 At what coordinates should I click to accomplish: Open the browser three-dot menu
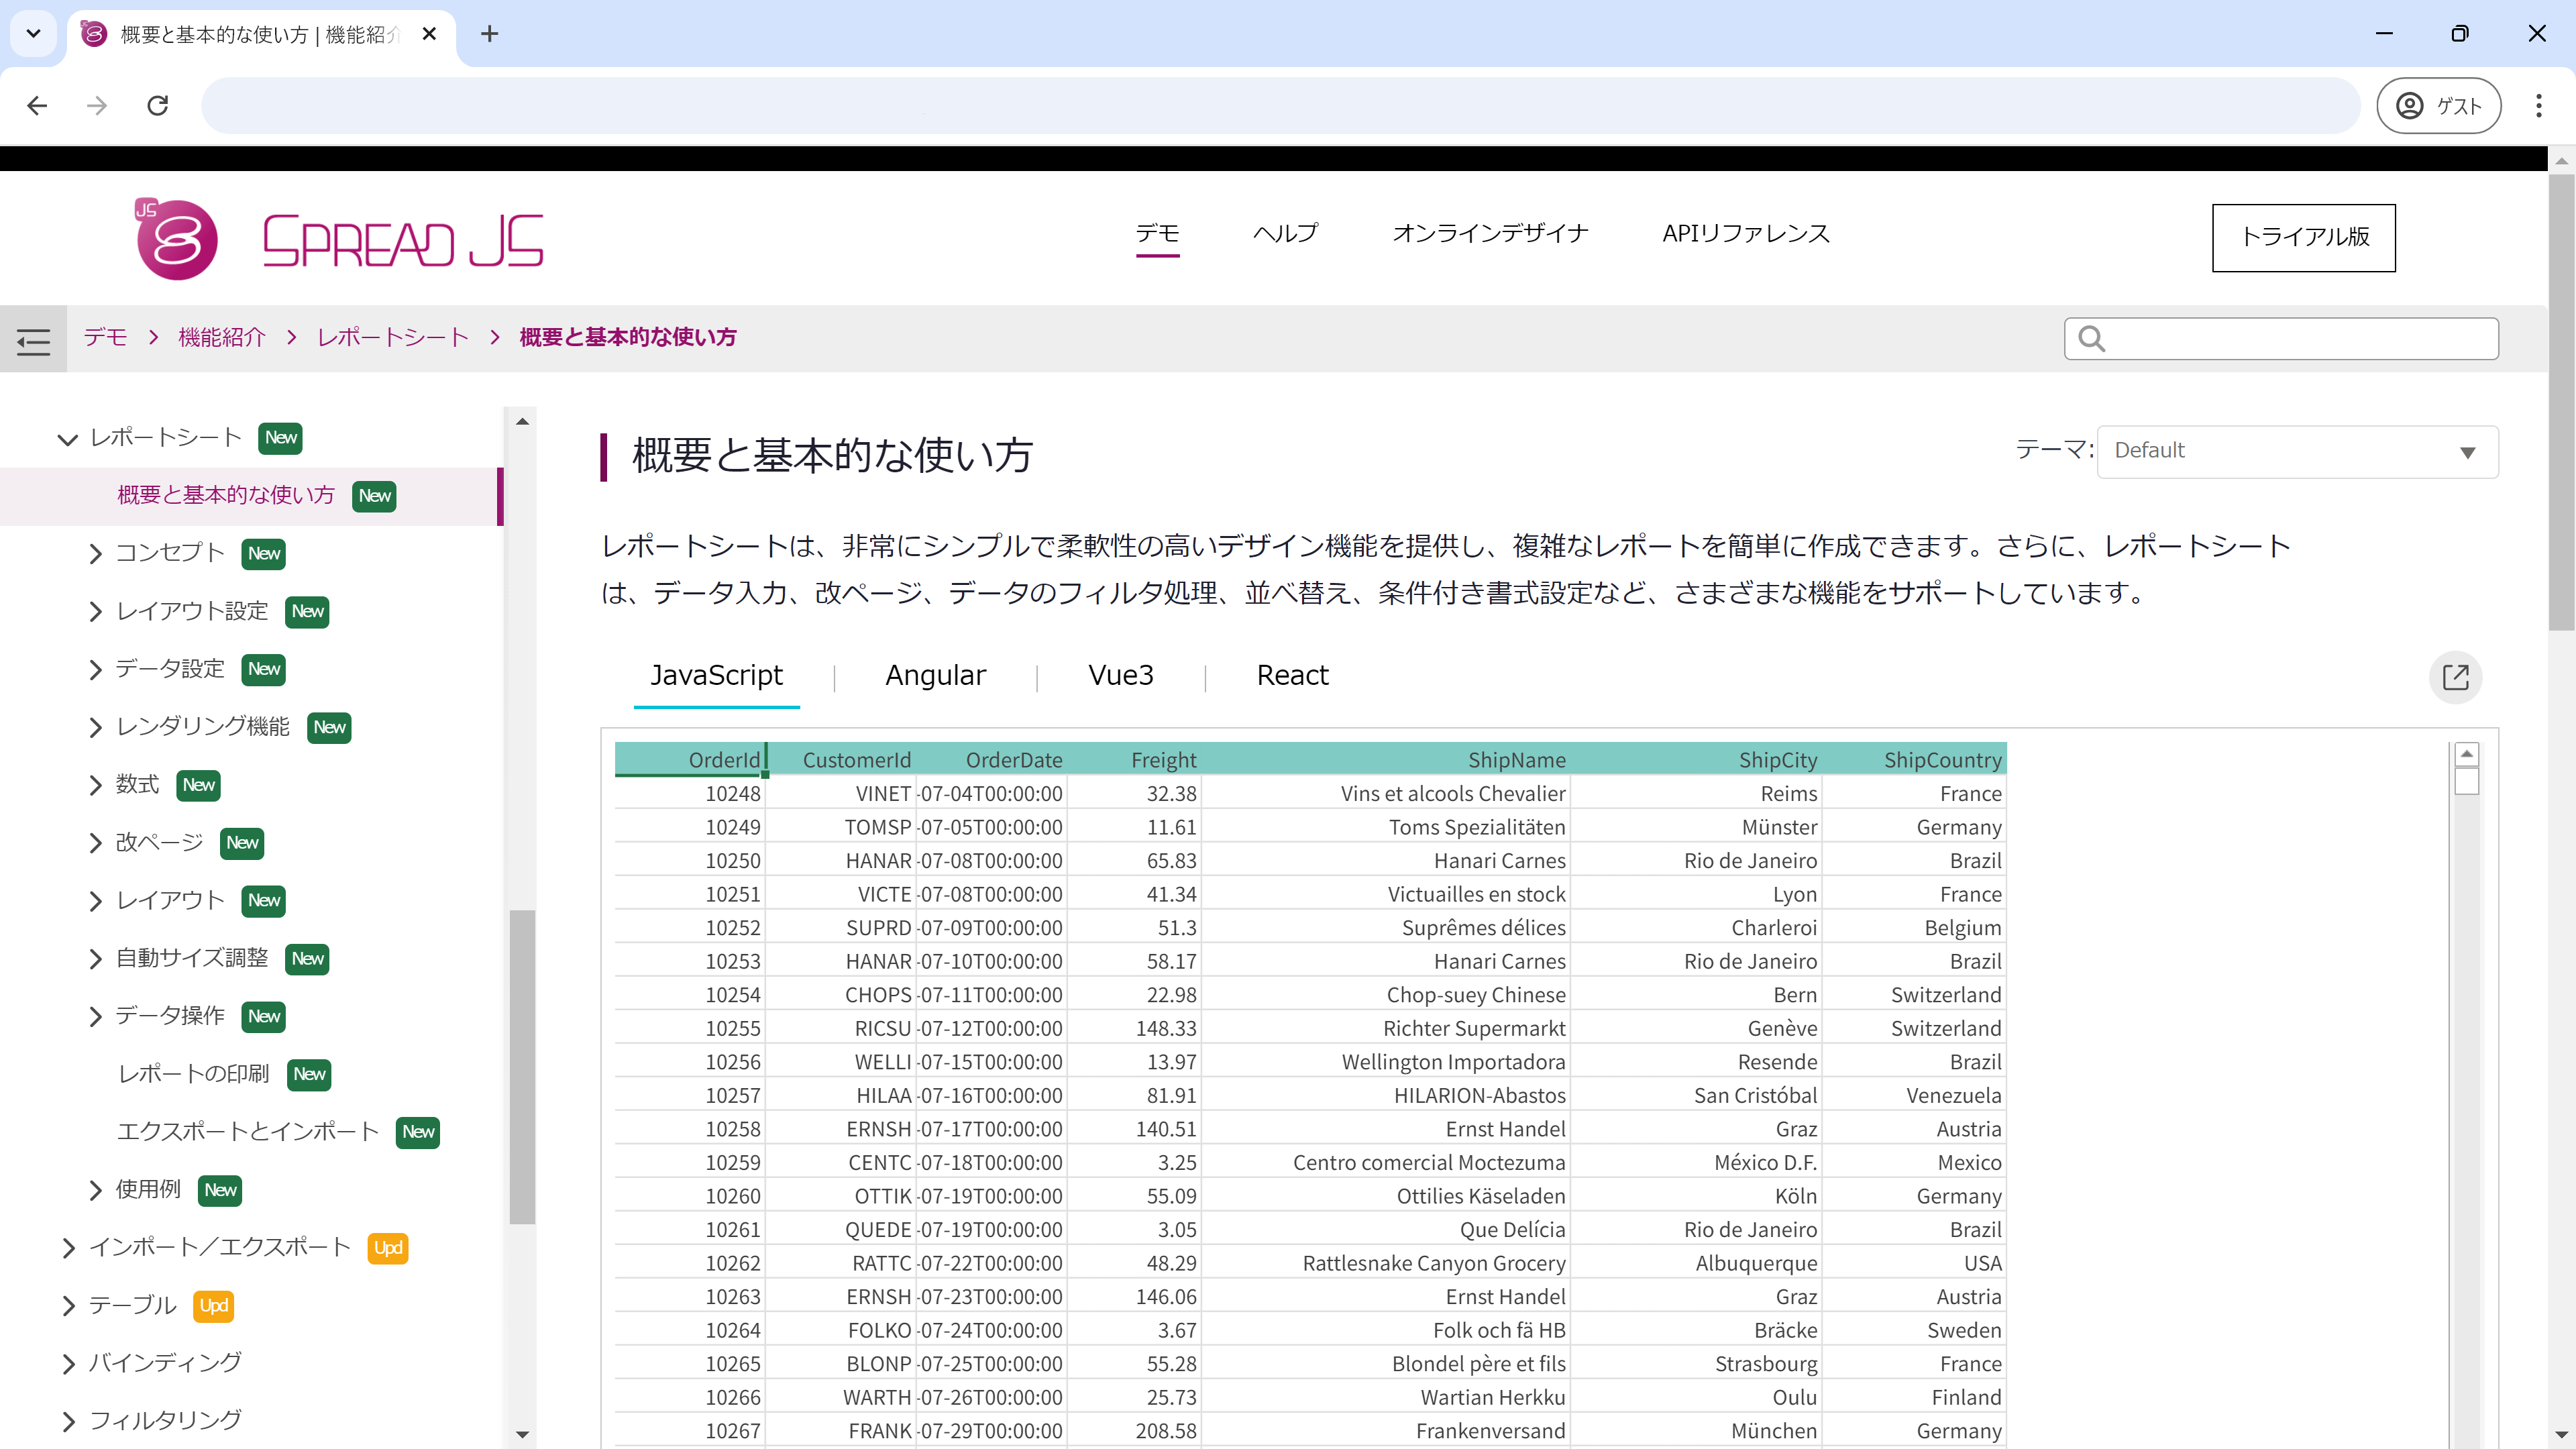pyautogui.click(x=2538, y=106)
